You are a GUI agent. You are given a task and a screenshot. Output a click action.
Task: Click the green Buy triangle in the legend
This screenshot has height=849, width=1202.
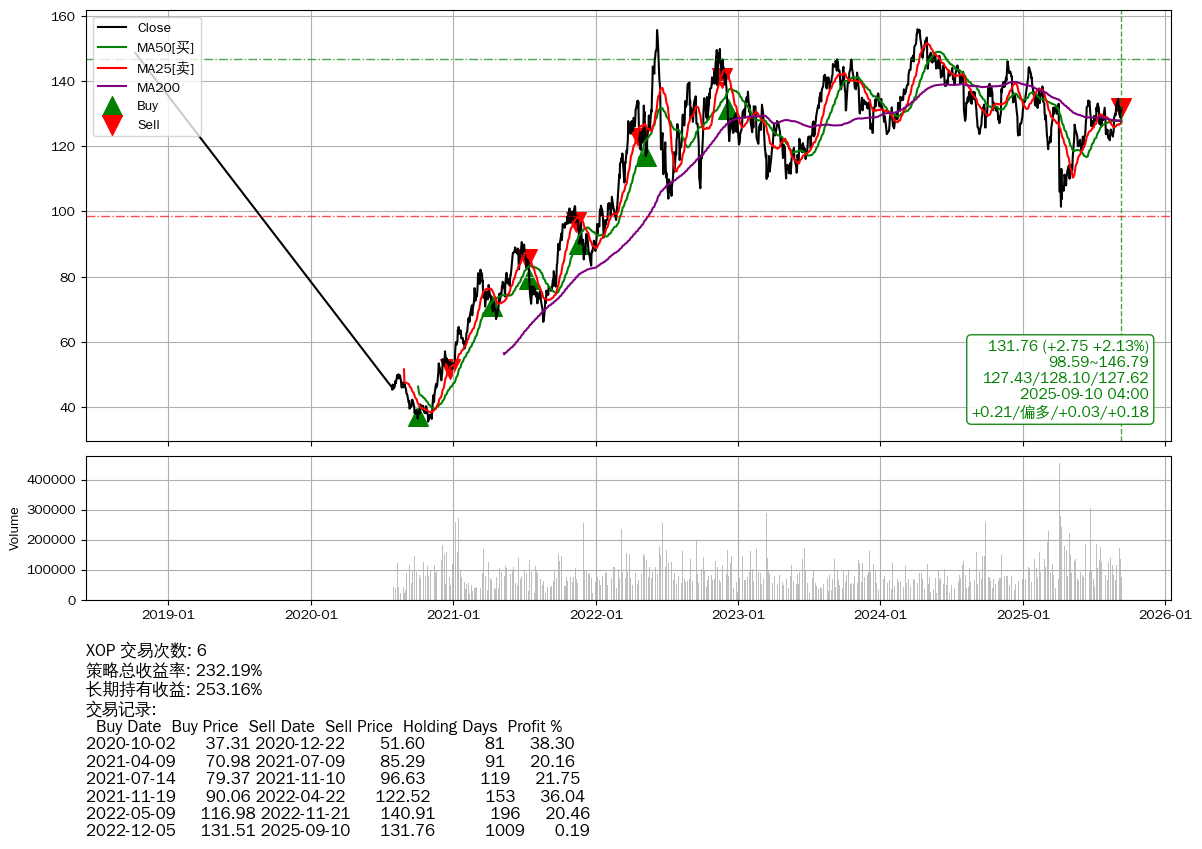click(113, 106)
